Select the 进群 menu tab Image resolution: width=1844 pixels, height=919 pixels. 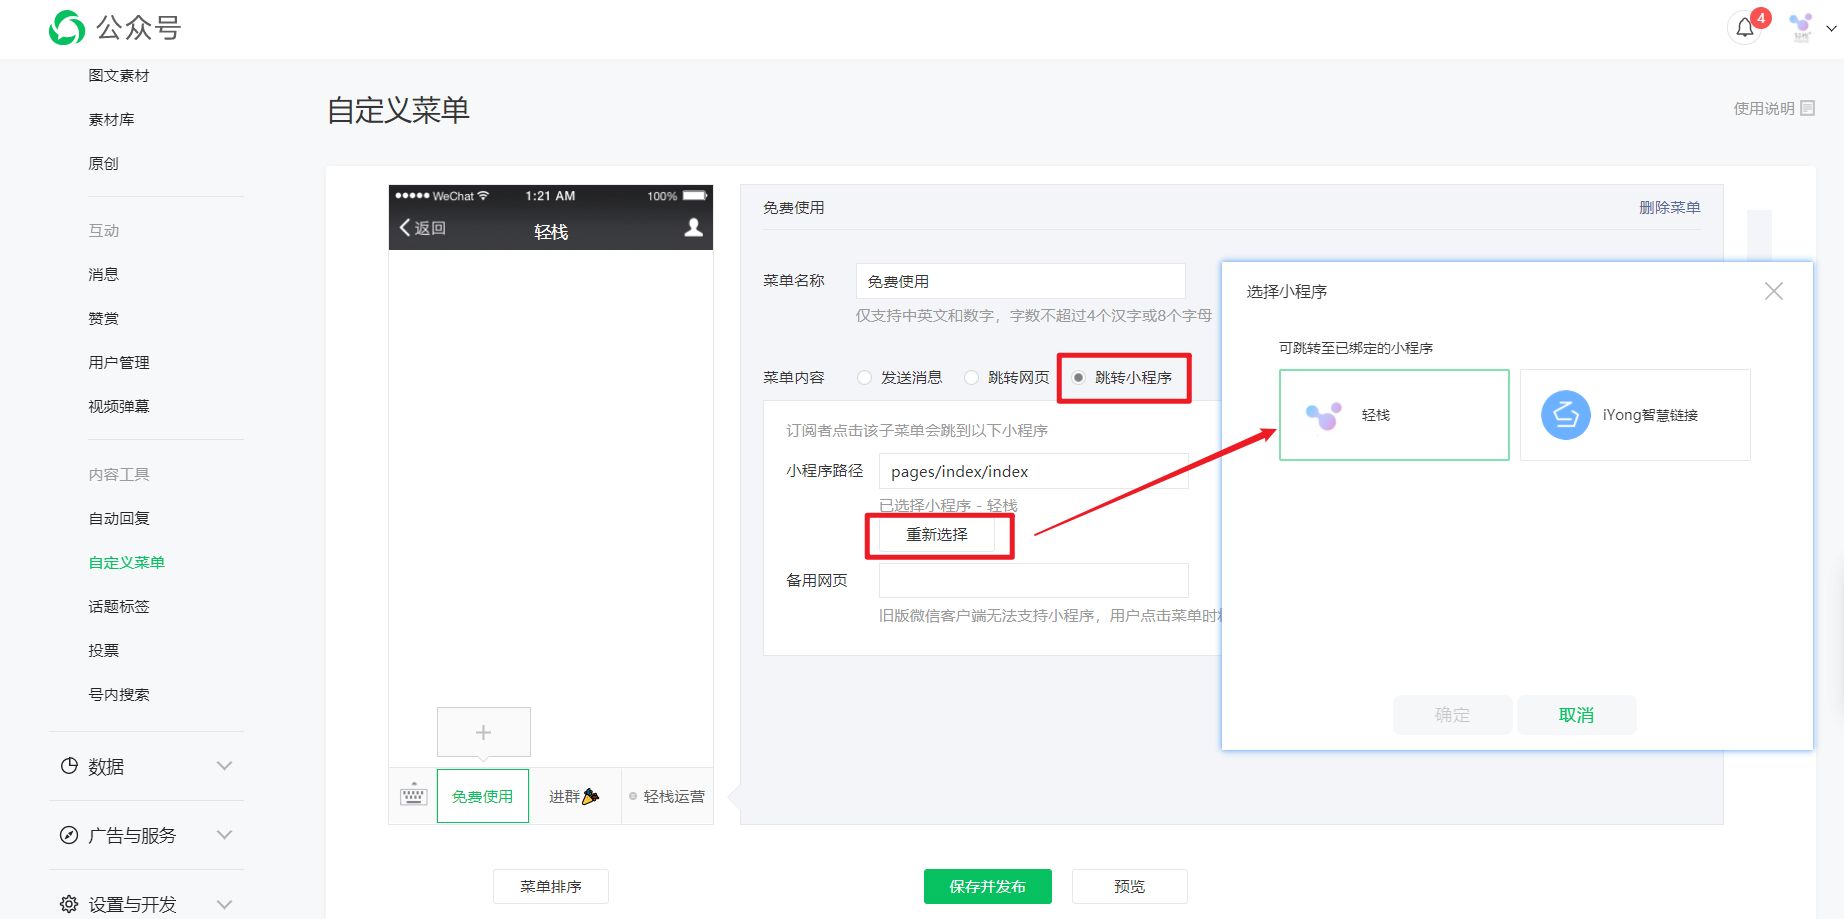[574, 796]
